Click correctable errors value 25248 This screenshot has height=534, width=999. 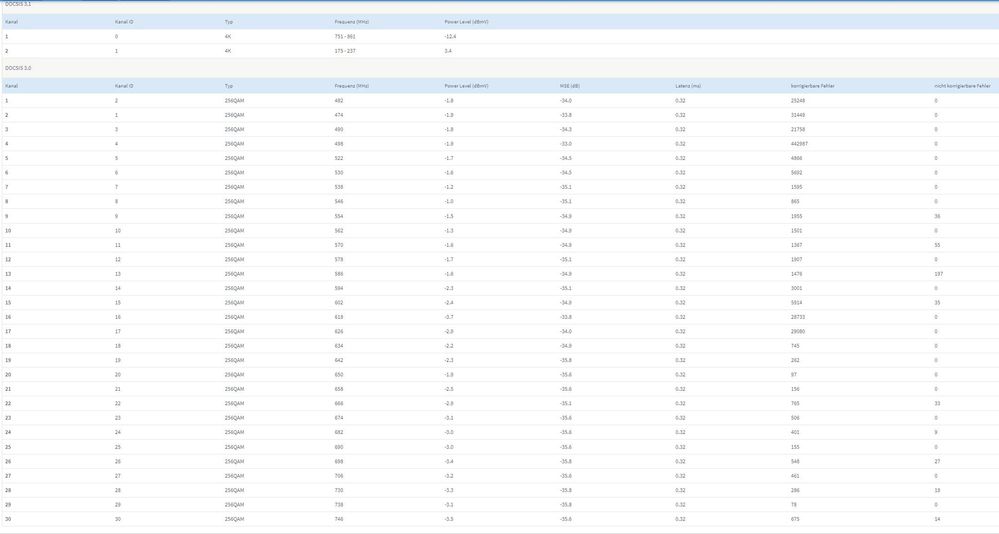798,101
